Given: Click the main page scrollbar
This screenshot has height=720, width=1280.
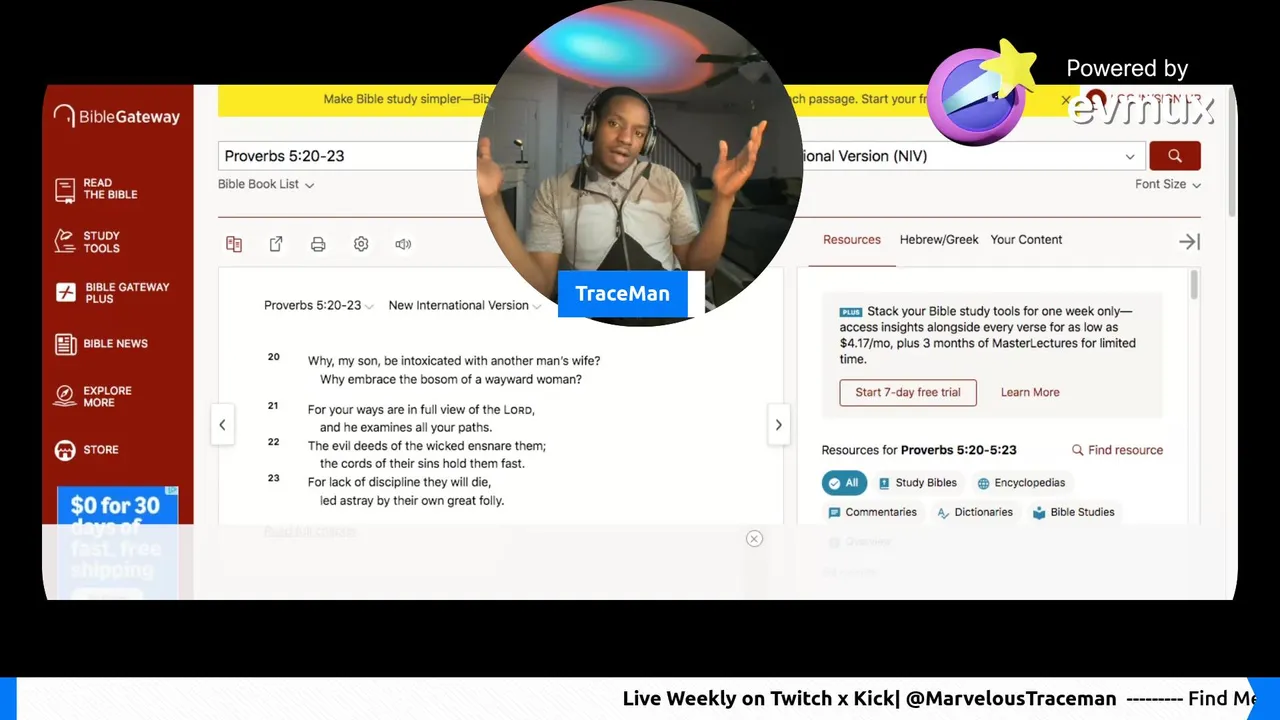Looking at the screenshot, I should pyautogui.click(x=1232, y=150).
